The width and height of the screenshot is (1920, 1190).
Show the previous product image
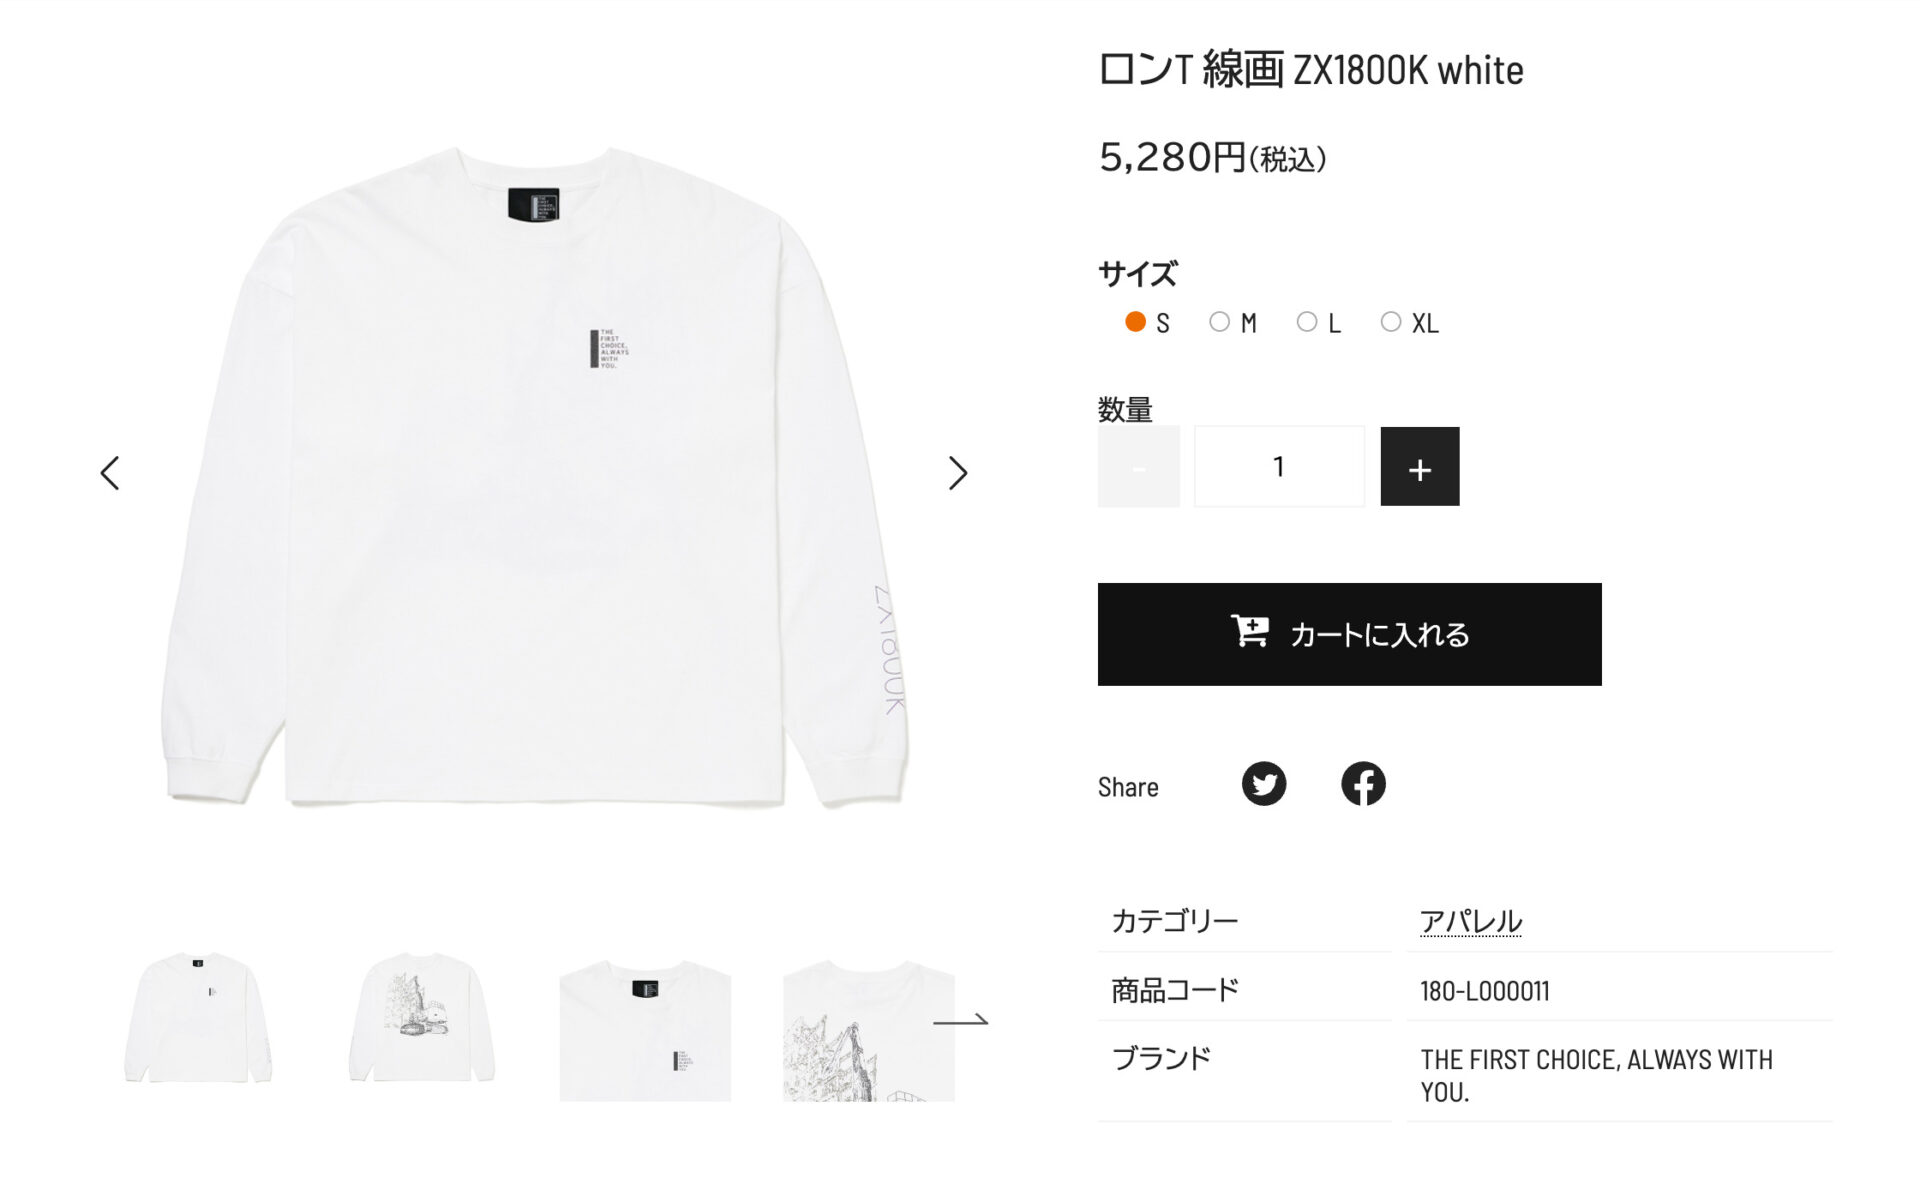pos(110,473)
